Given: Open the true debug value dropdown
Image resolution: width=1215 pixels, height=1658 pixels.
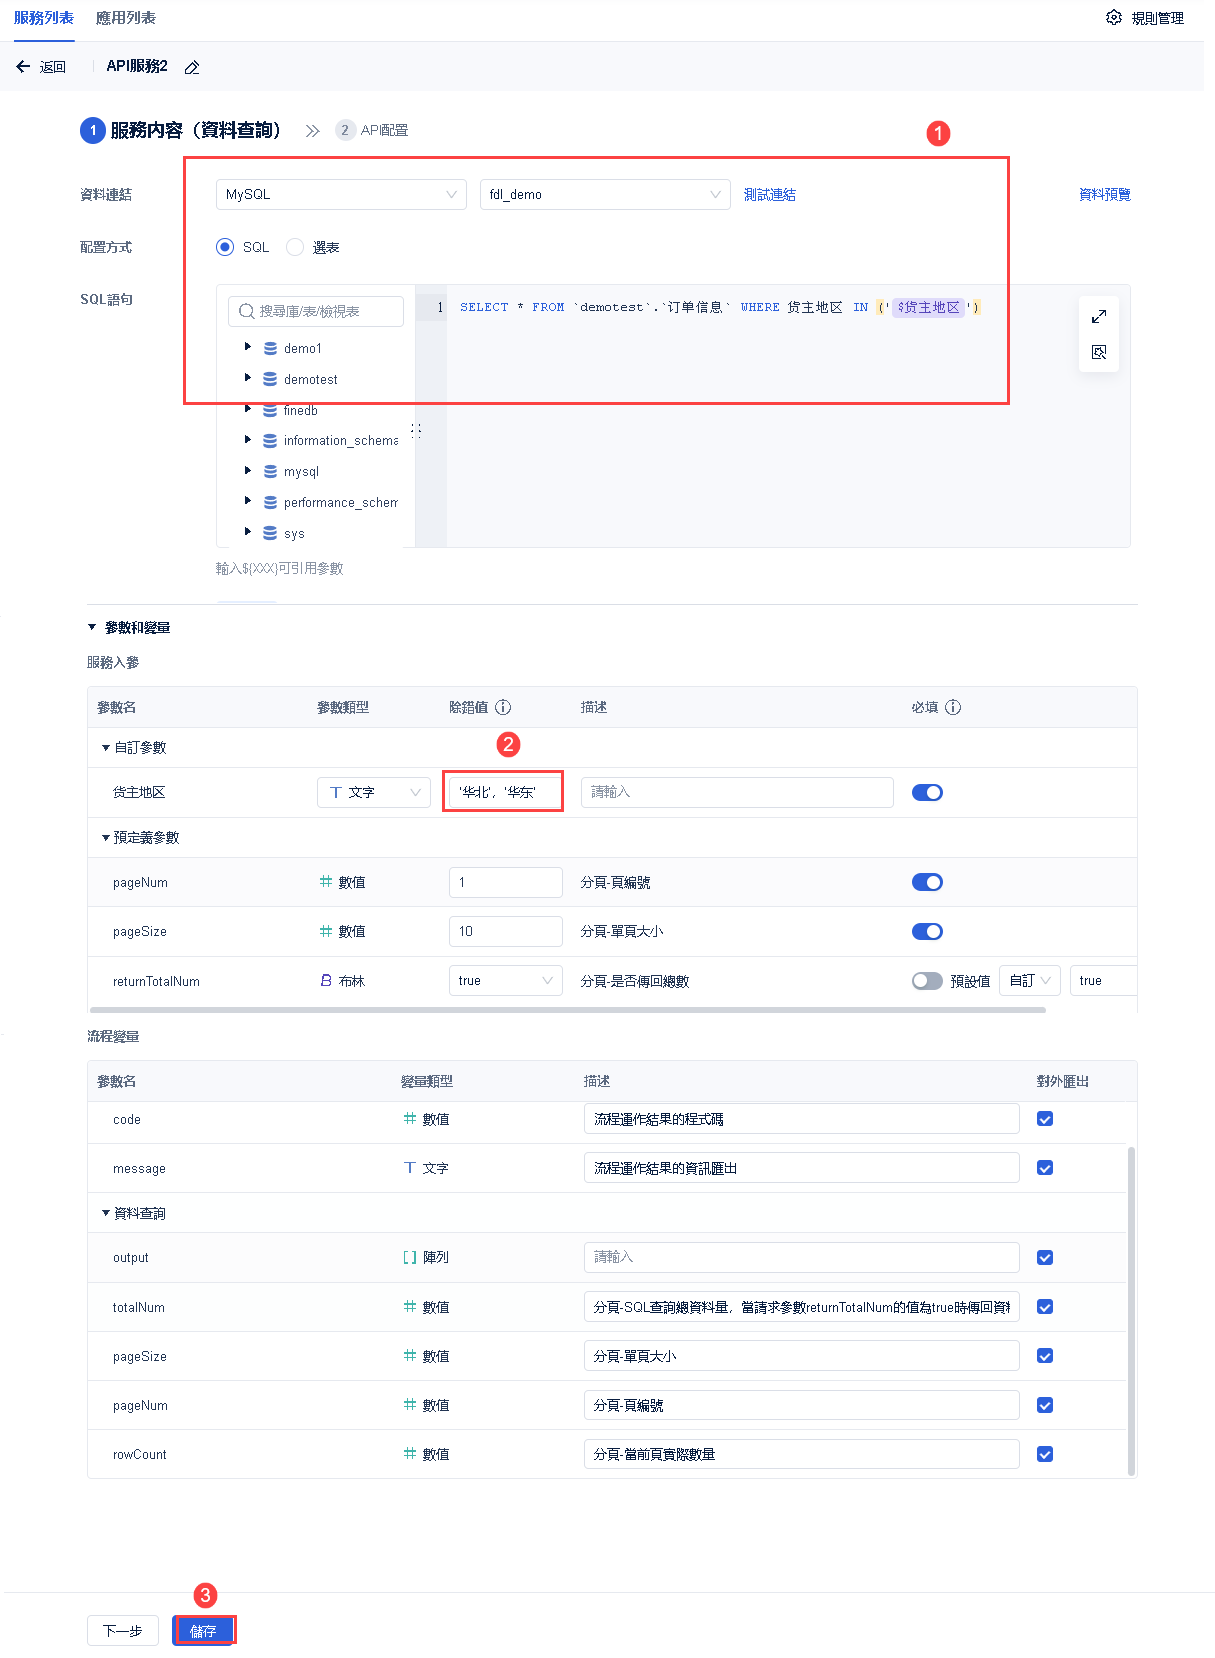Looking at the screenshot, I should tap(505, 980).
